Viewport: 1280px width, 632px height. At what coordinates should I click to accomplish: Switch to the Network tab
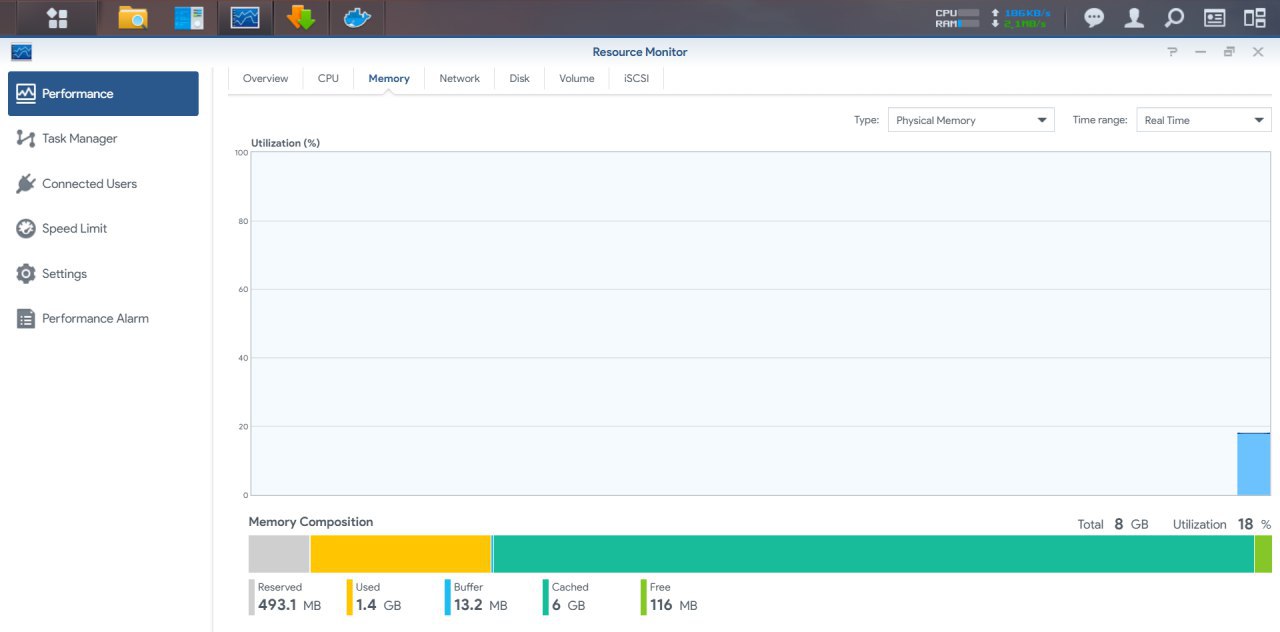click(459, 78)
